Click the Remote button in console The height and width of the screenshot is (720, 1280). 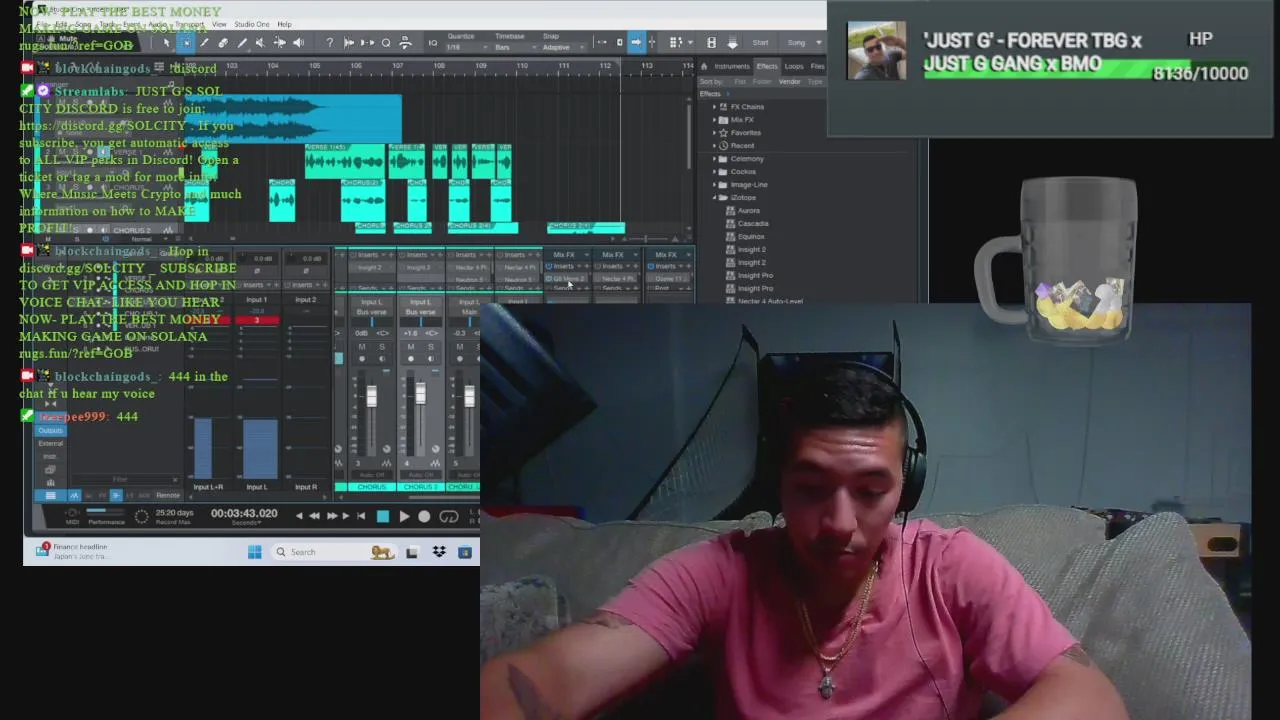pyautogui.click(x=168, y=495)
